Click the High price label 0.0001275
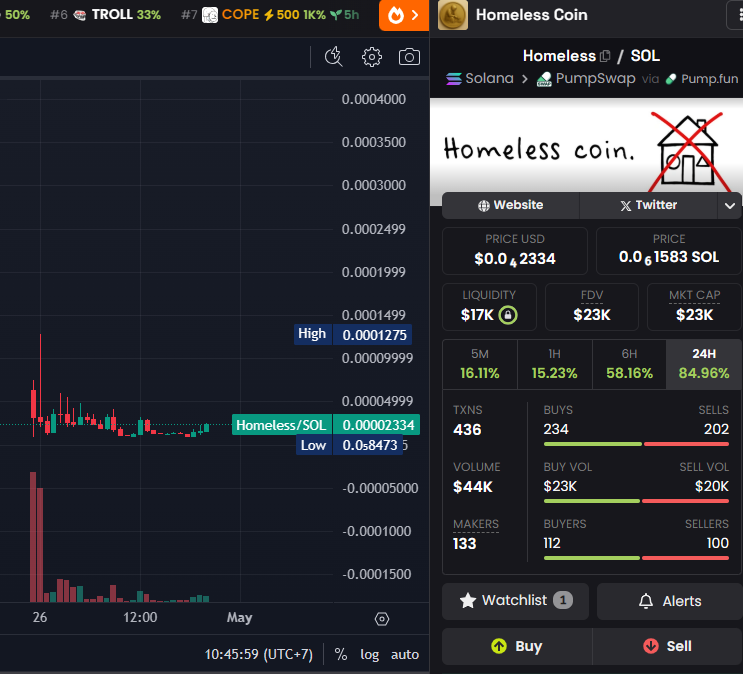 [x=353, y=335]
